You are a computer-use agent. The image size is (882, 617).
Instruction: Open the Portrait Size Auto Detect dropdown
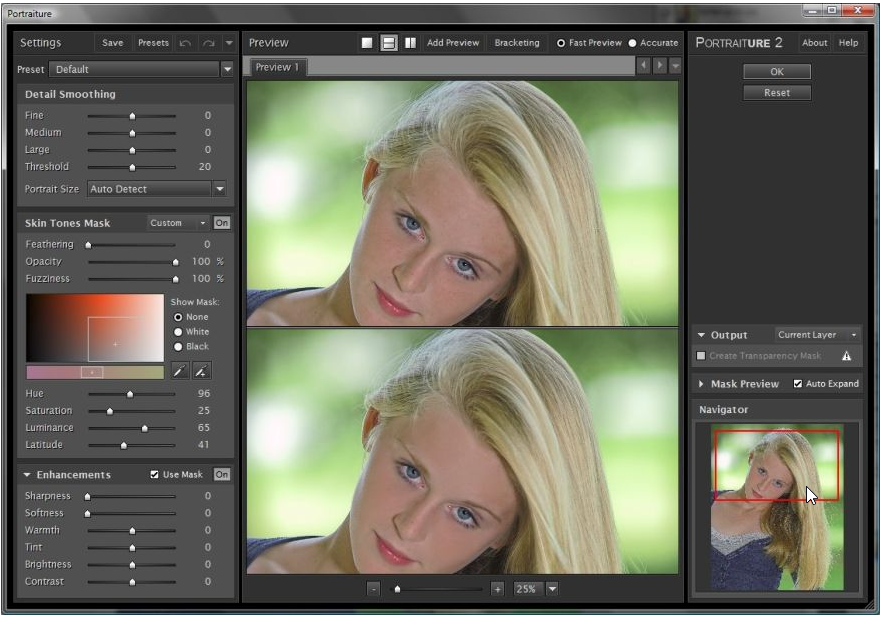coord(219,188)
